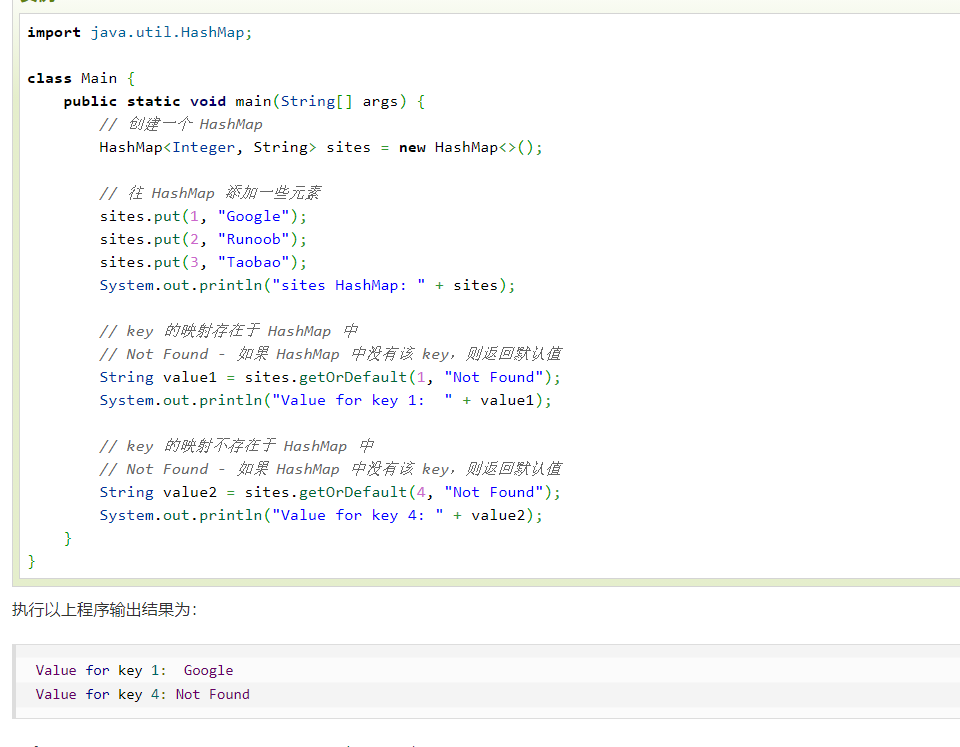Click the line sites.put(2, "Runoob")

point(203,239)
